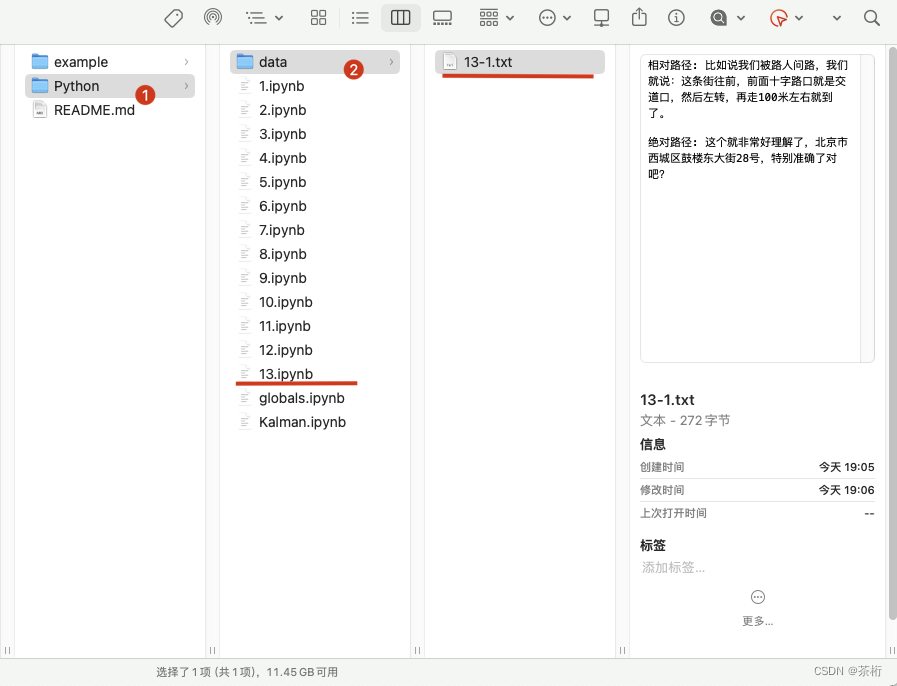The width and height of the screenshot is (897, 686).
Task: Click the Python folder icon
Action: coord(40,85)
